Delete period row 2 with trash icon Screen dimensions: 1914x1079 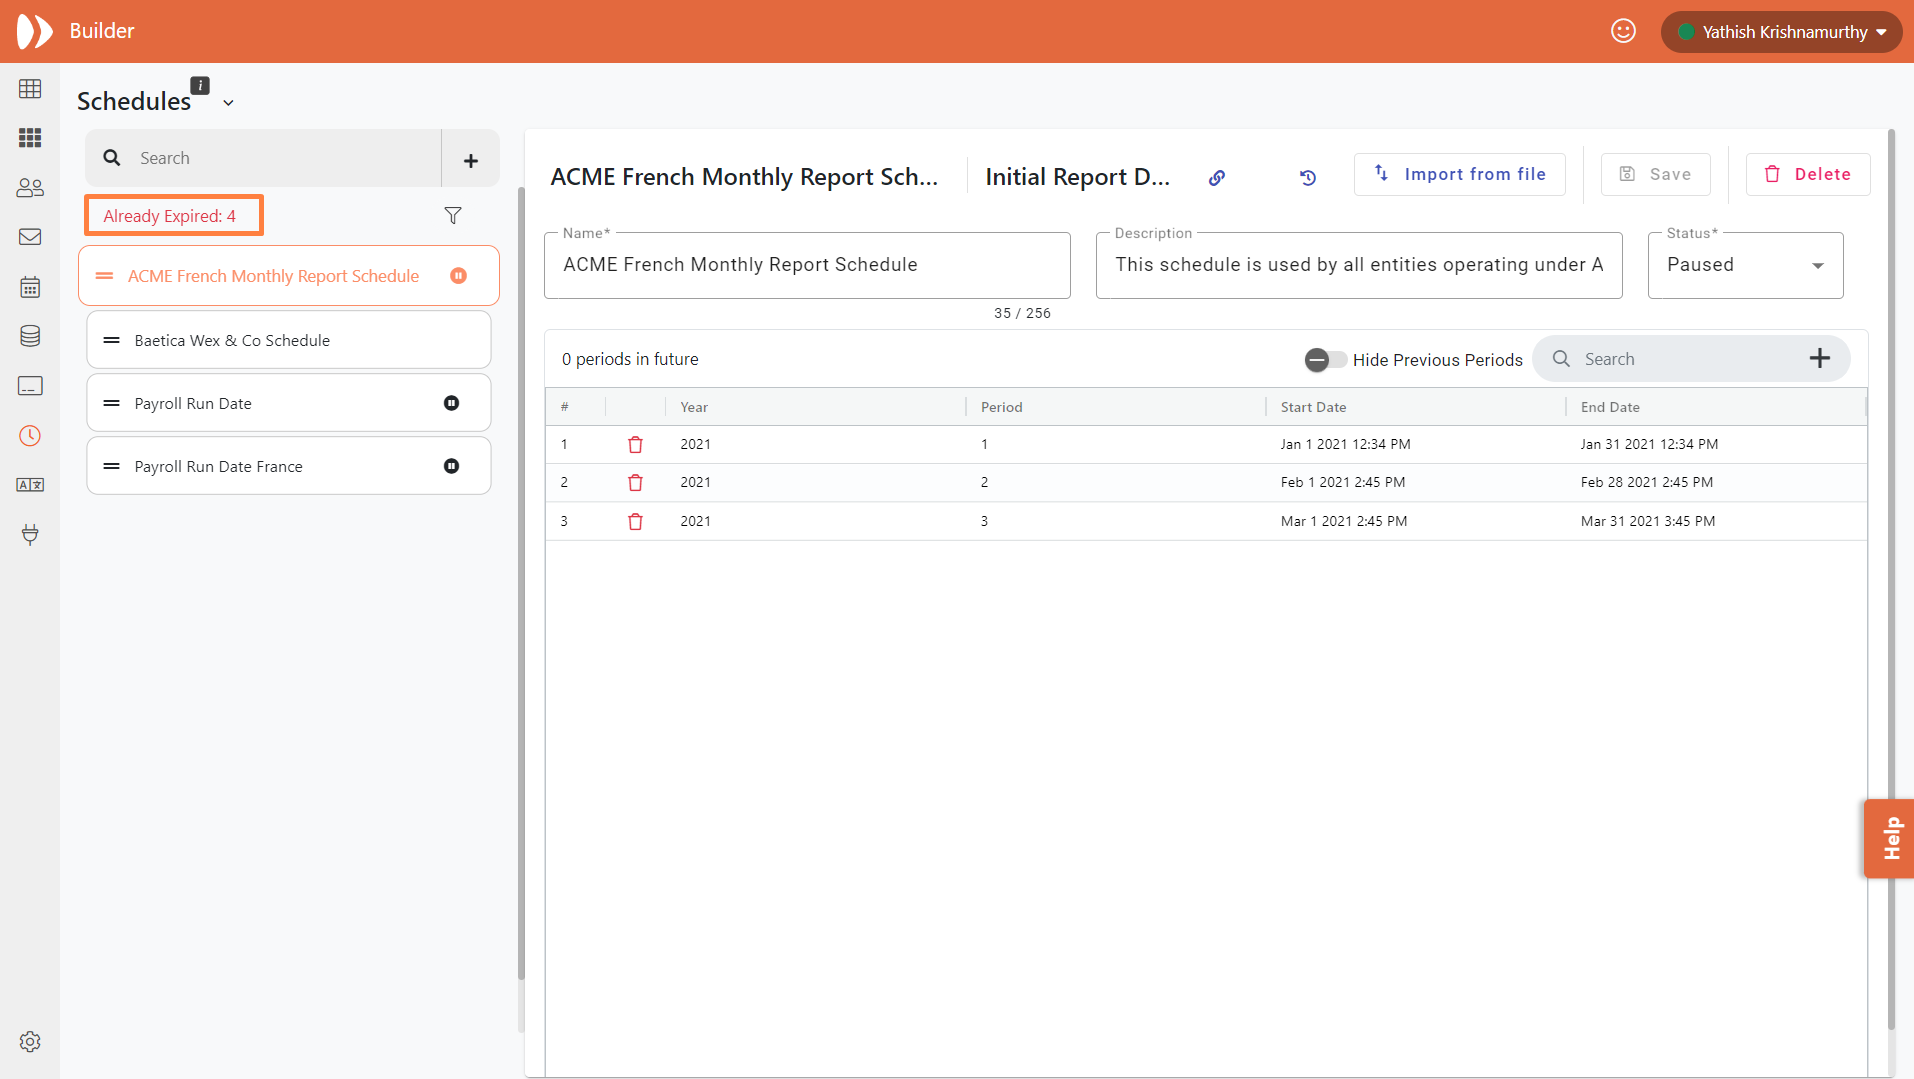pyautogui.click(x=635, y=483)
